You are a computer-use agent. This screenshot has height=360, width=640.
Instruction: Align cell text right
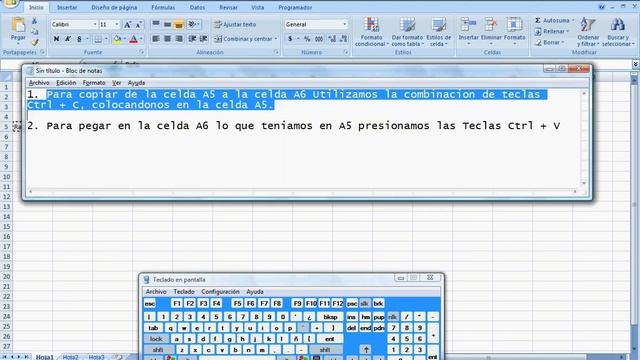click(179, 39)
